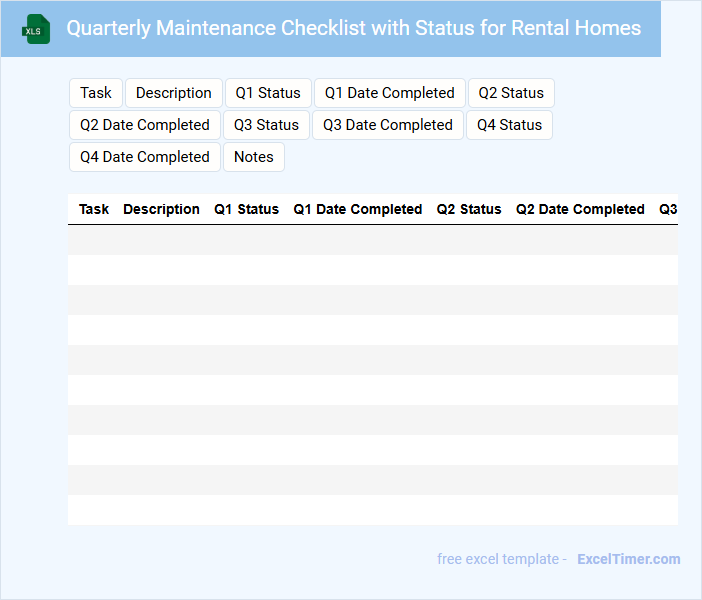Click the page title heading text
This screenshot has height=600, width=702.
(x=354, y=28)
